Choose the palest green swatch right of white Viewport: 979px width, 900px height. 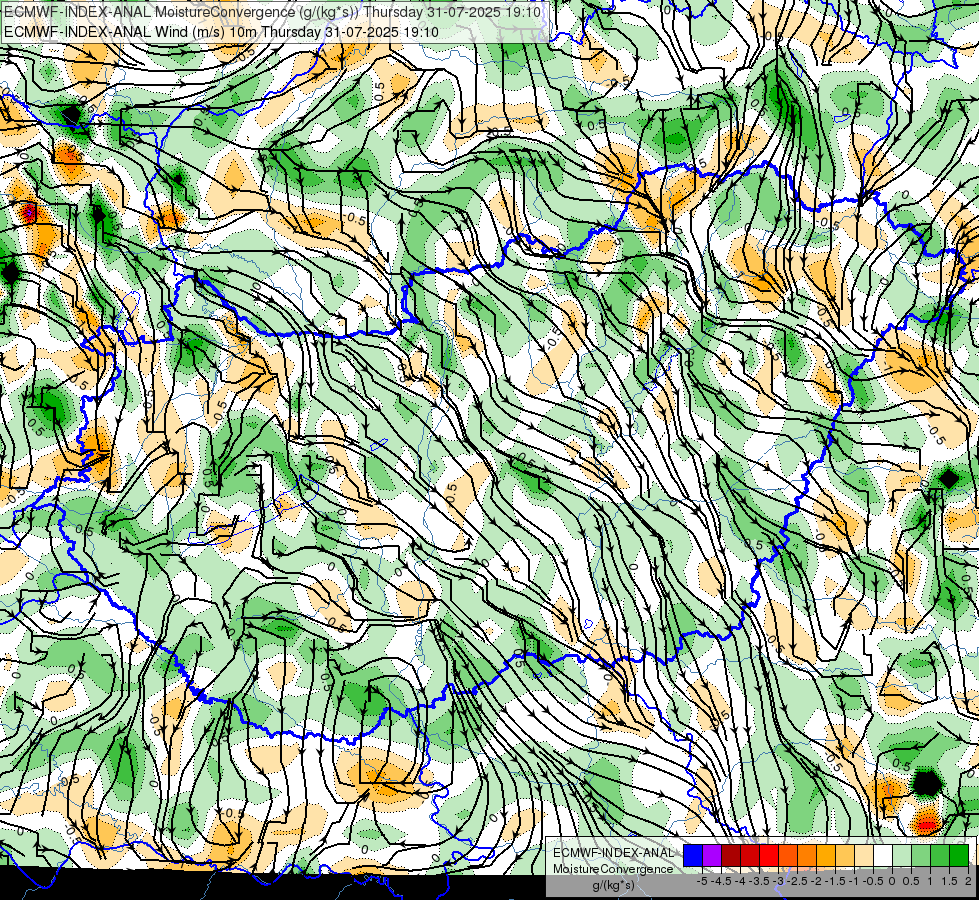click(x=902, y=855)
